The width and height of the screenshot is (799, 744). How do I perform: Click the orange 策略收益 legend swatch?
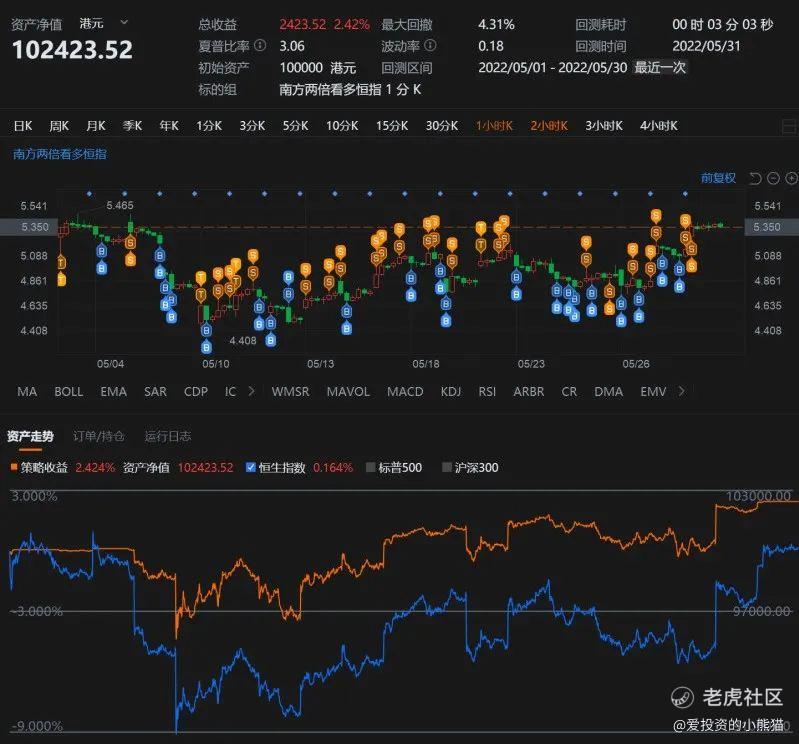14,466
